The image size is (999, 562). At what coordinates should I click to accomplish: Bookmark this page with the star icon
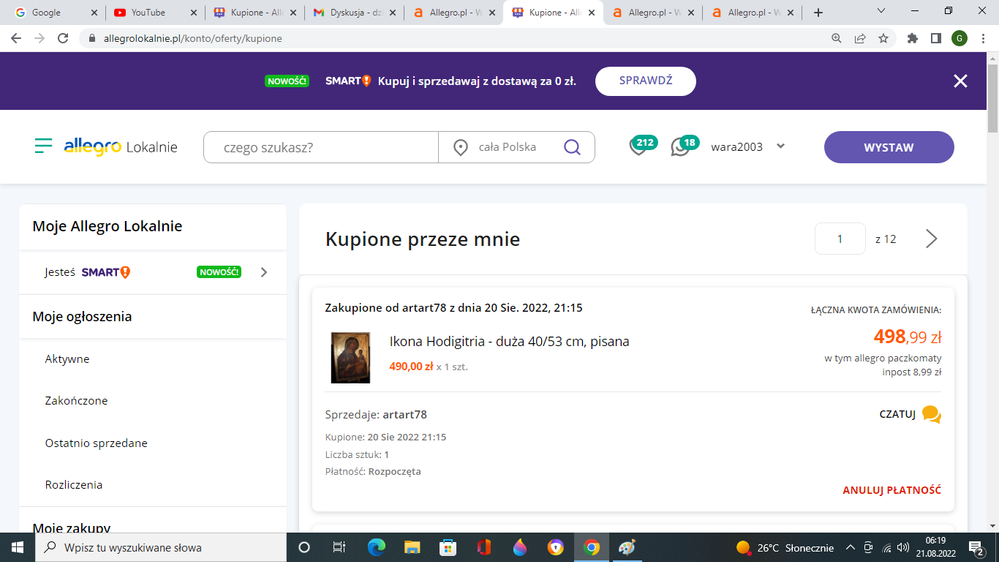[x=883, y=38]
